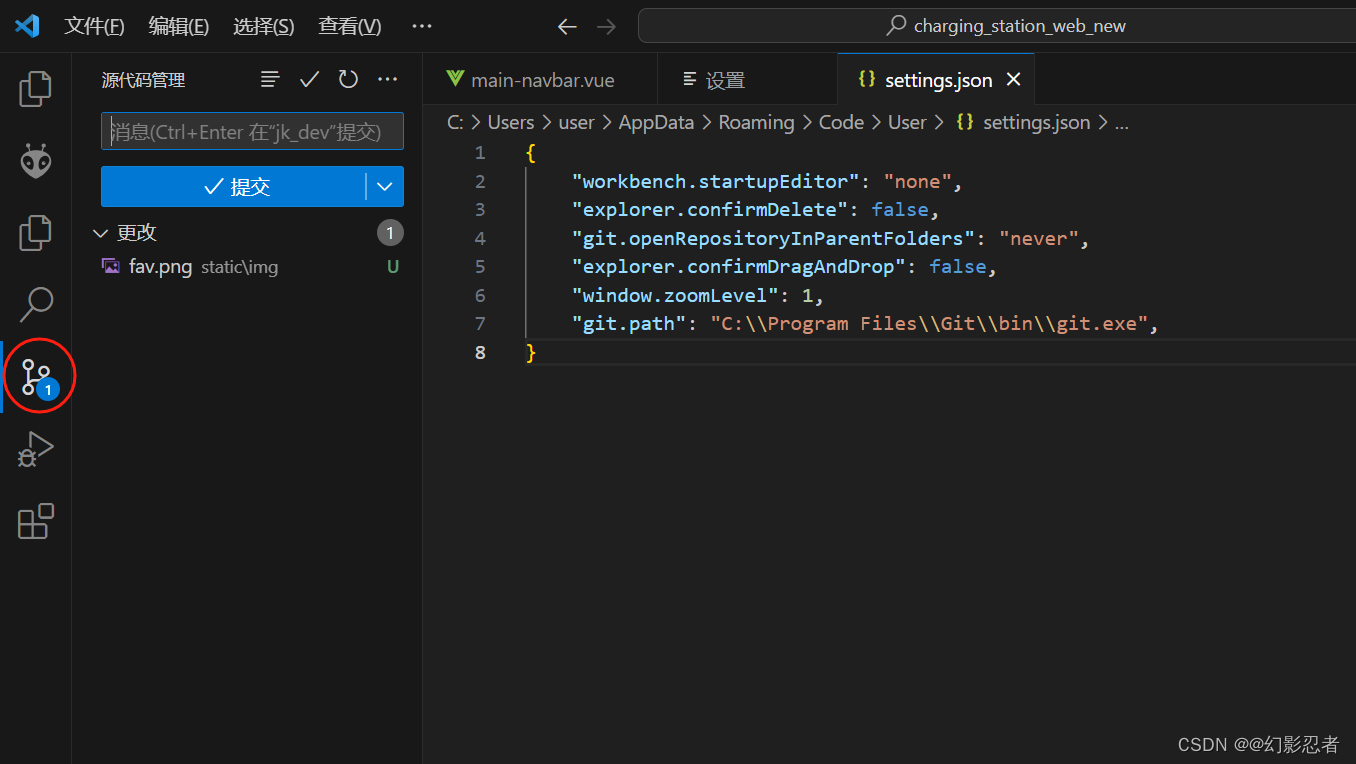Open the 选择(S) menu
Screen dimensions: 1356x764
[264, 27]
